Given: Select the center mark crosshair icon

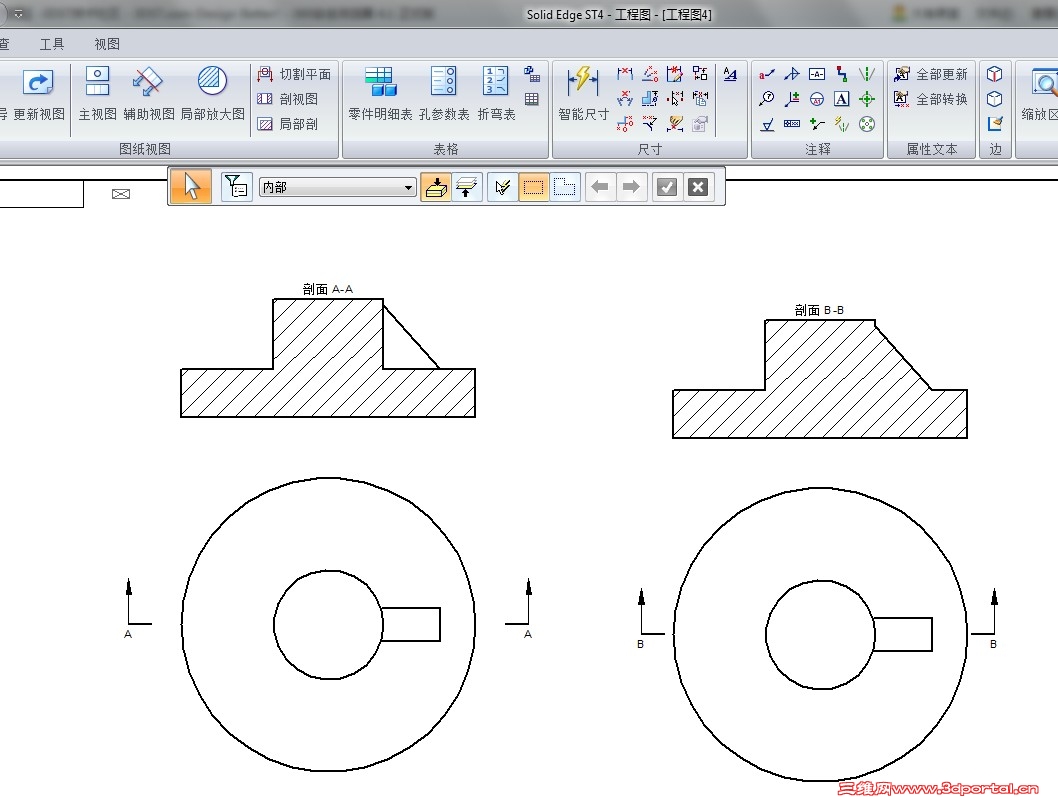Looking at the screenshot, I should 867,99.
